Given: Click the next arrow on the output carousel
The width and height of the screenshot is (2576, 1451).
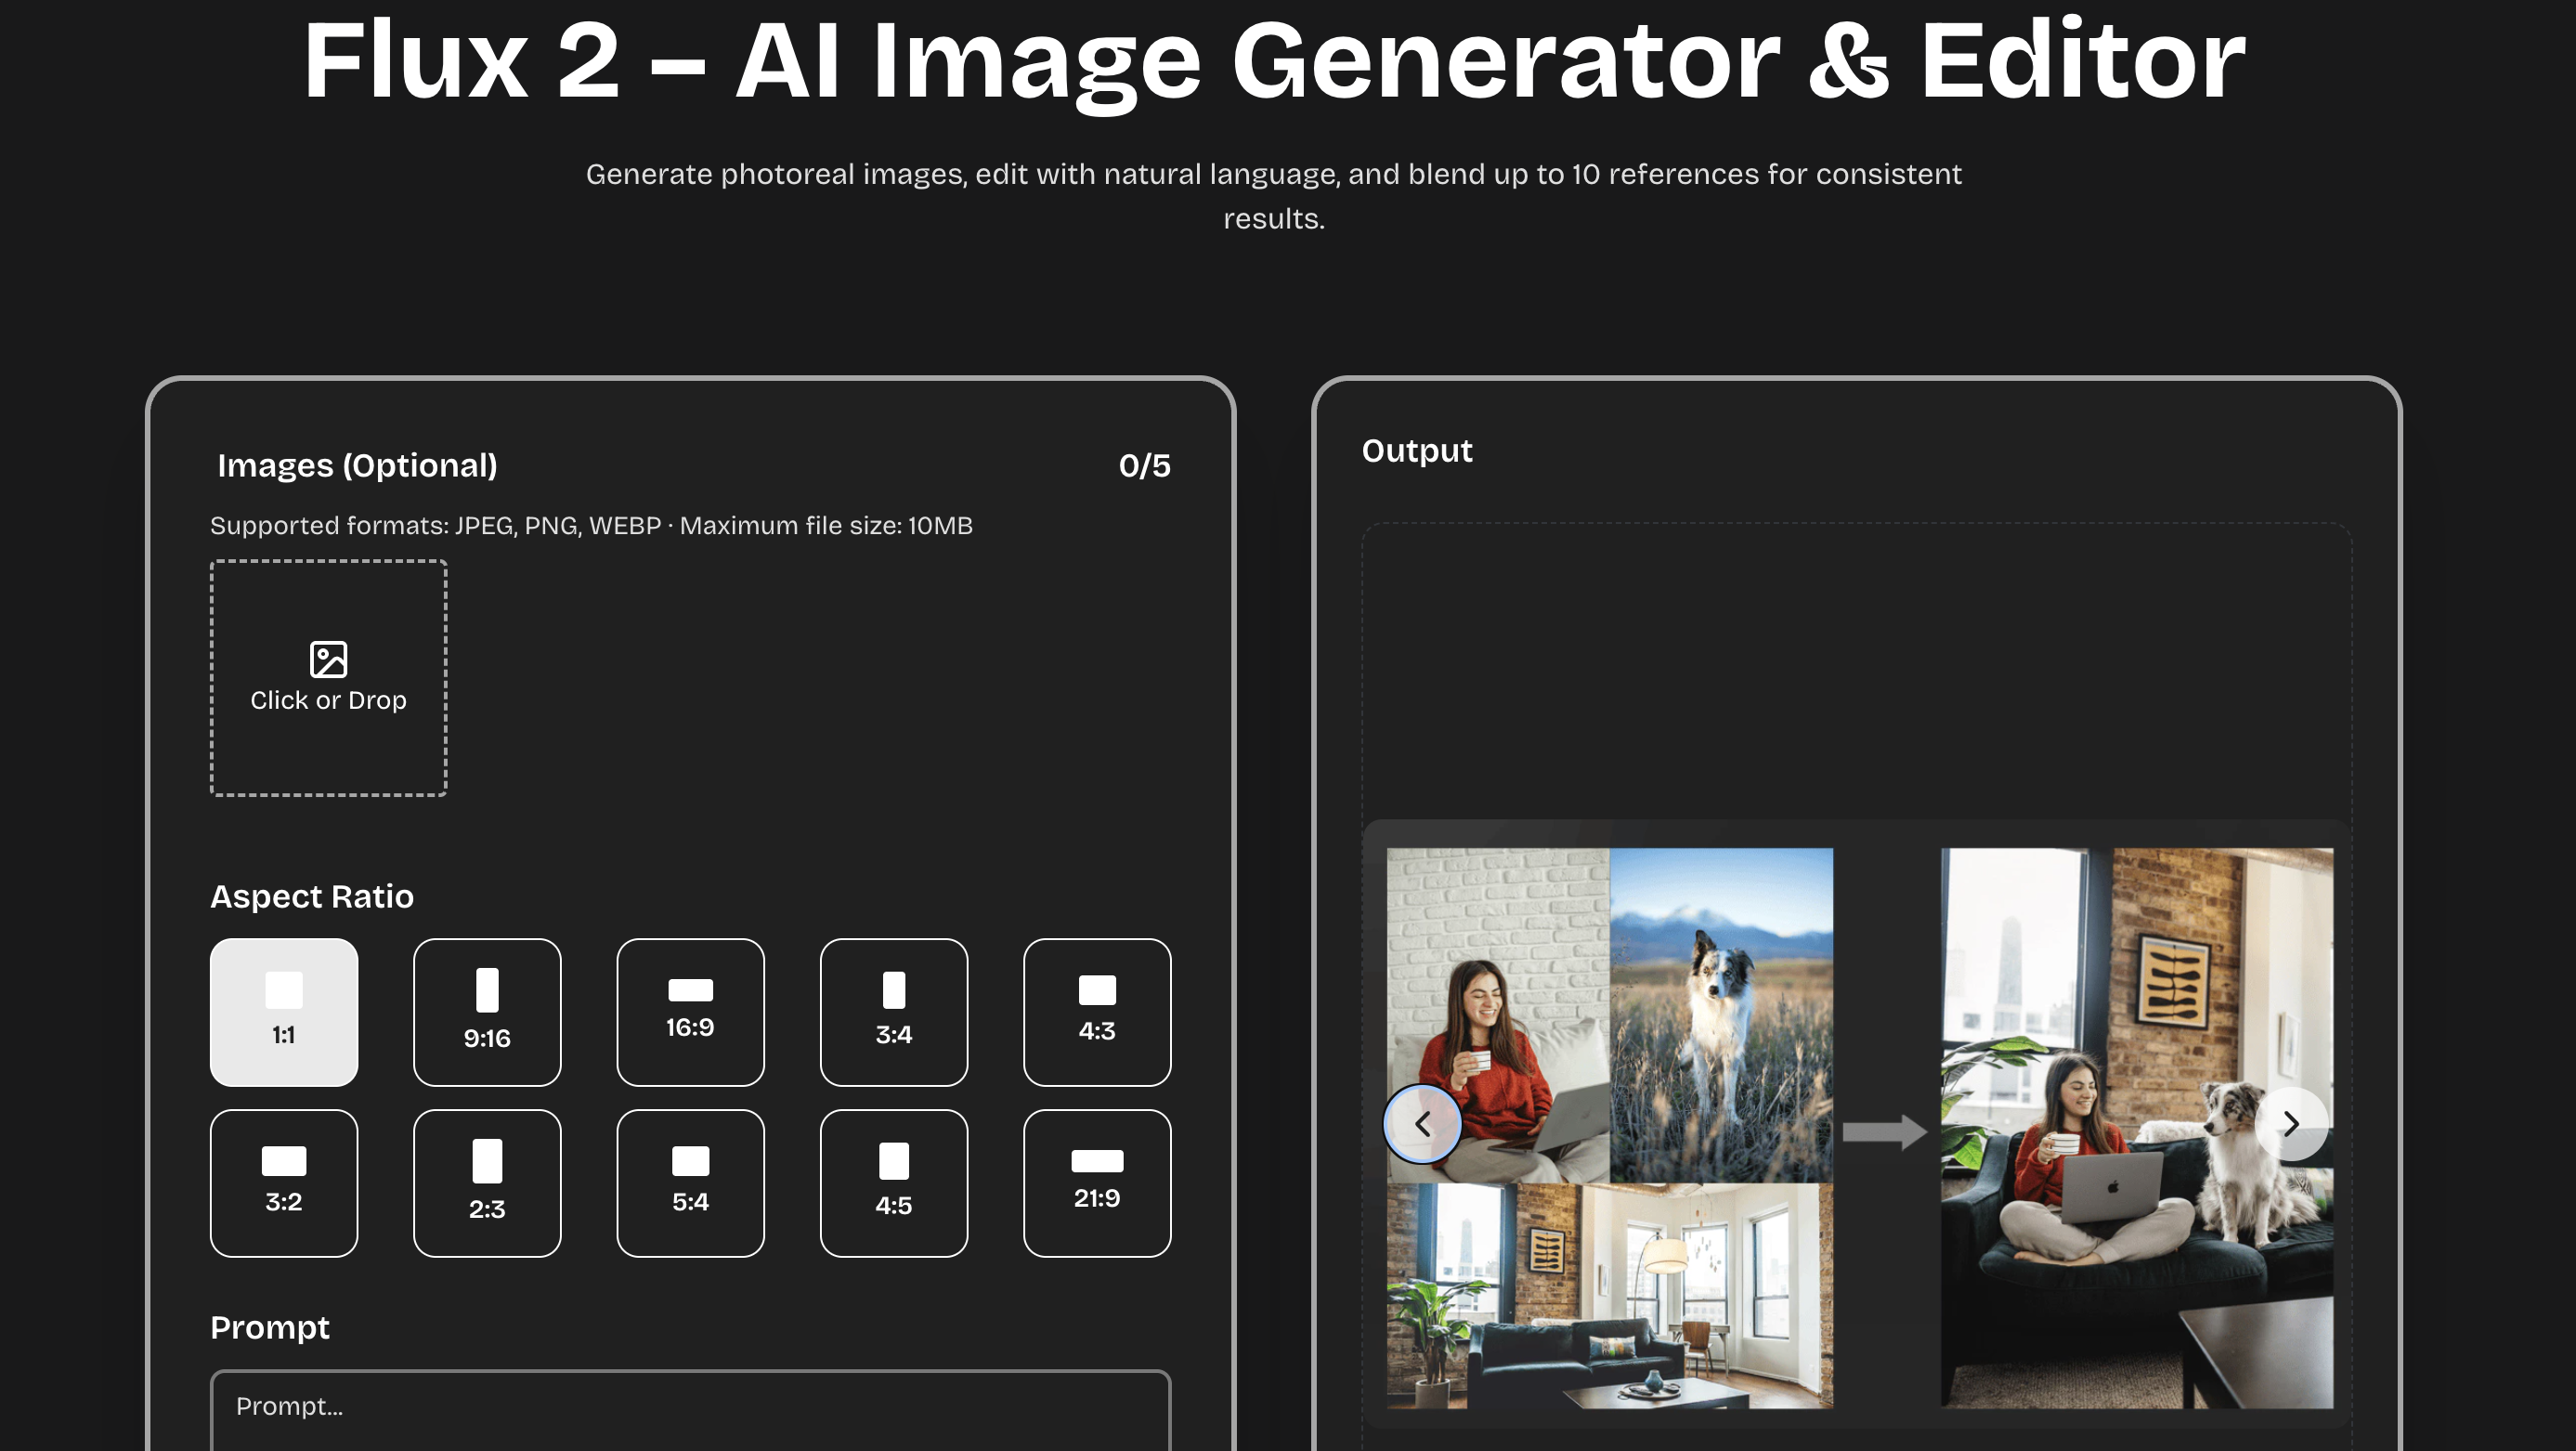Looking at the screenshot, I should point(2292,1123).
